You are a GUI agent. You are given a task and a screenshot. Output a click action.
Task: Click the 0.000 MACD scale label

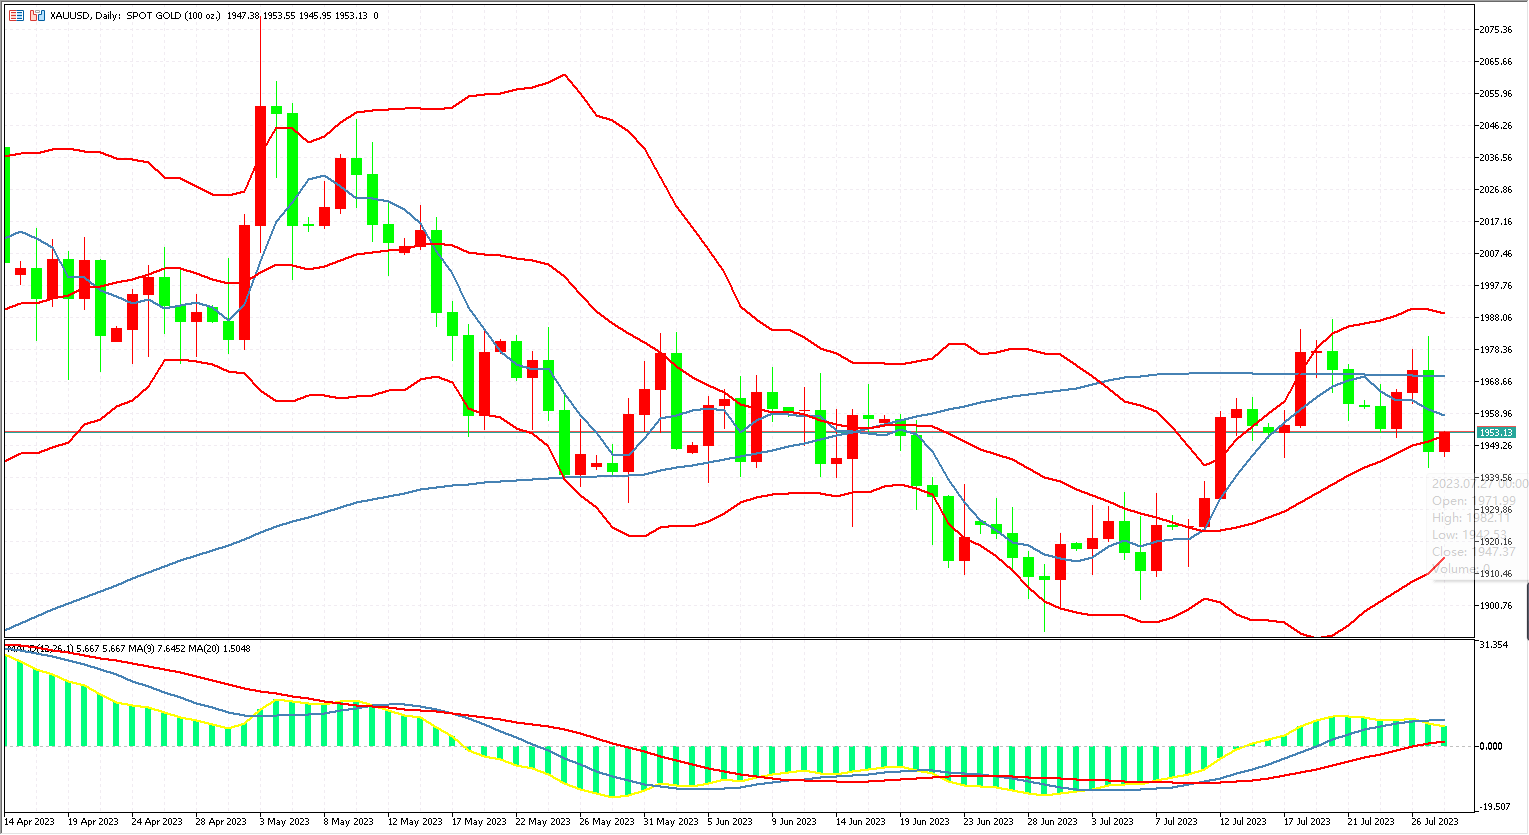1491,746
